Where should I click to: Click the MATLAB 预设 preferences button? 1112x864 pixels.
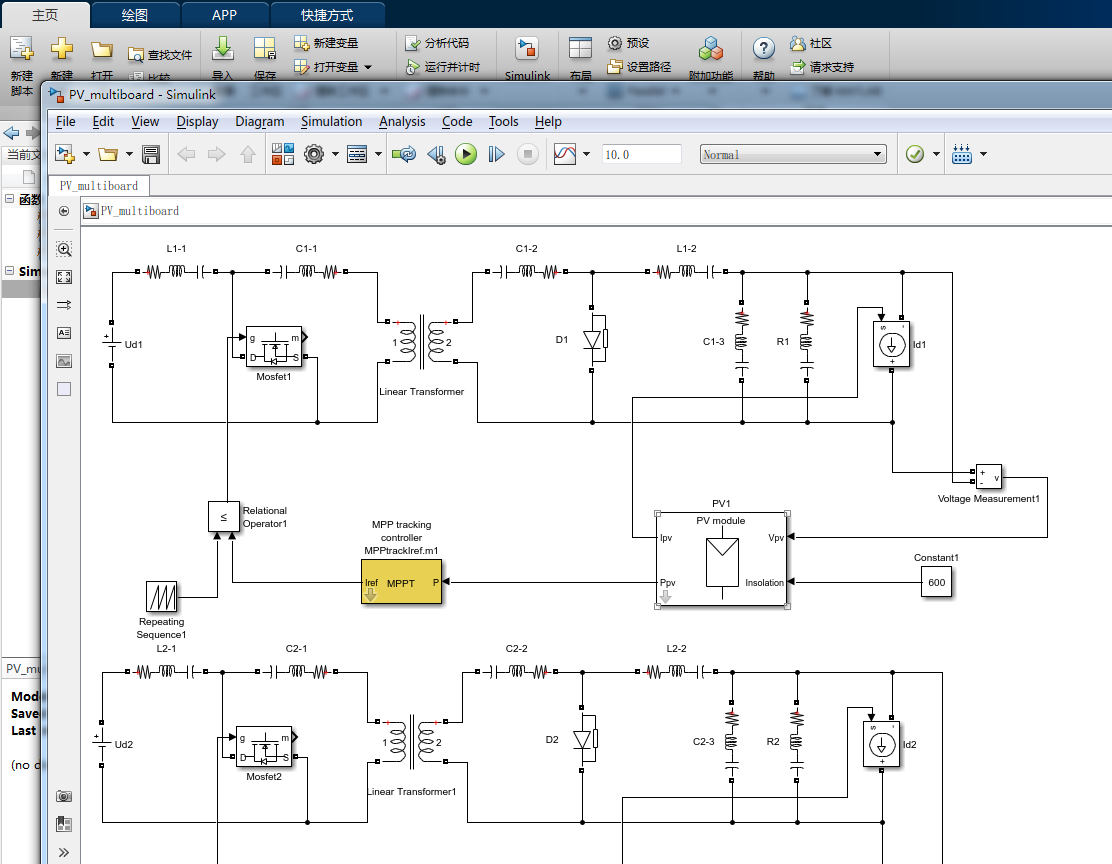point(628,43)
